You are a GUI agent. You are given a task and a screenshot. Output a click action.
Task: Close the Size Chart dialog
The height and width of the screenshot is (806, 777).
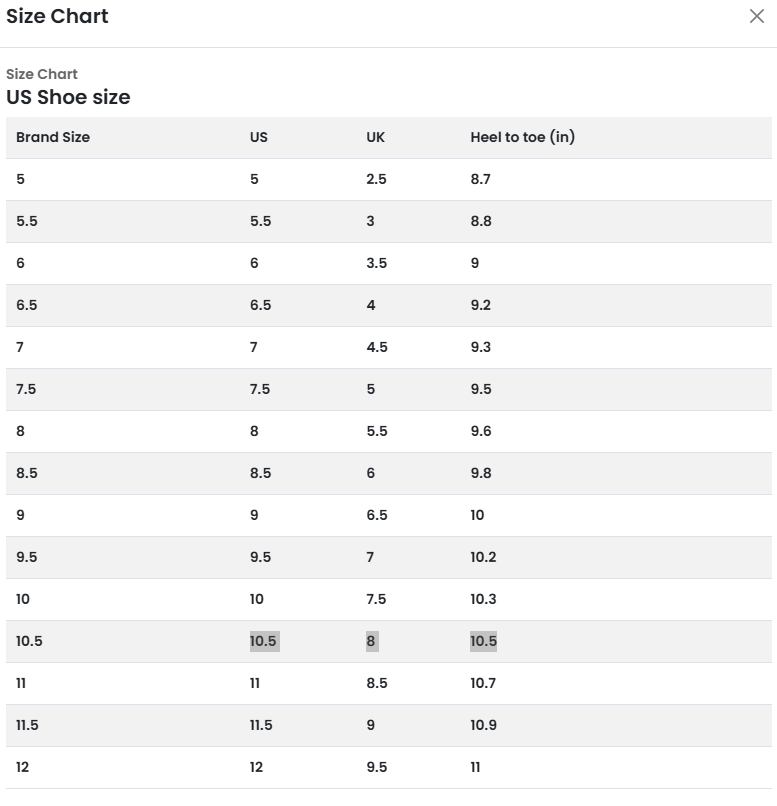[757, 16]
